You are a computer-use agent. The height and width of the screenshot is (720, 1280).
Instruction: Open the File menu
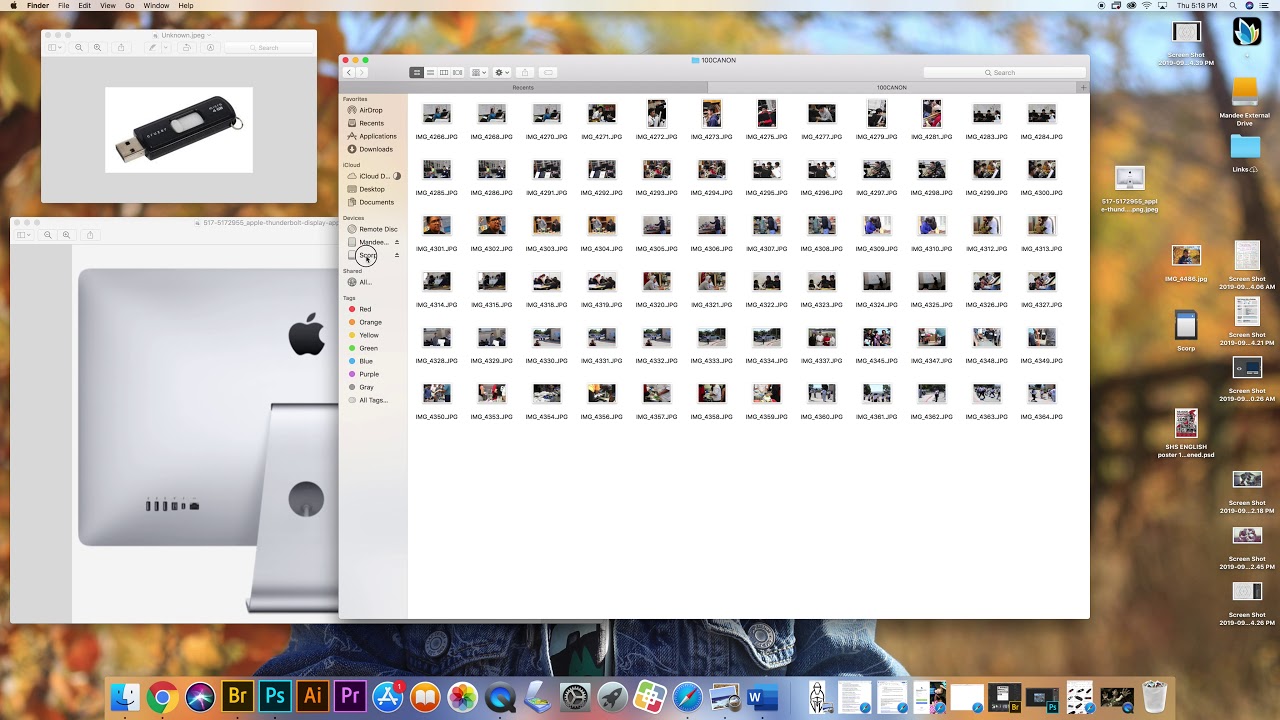point(64,6)
